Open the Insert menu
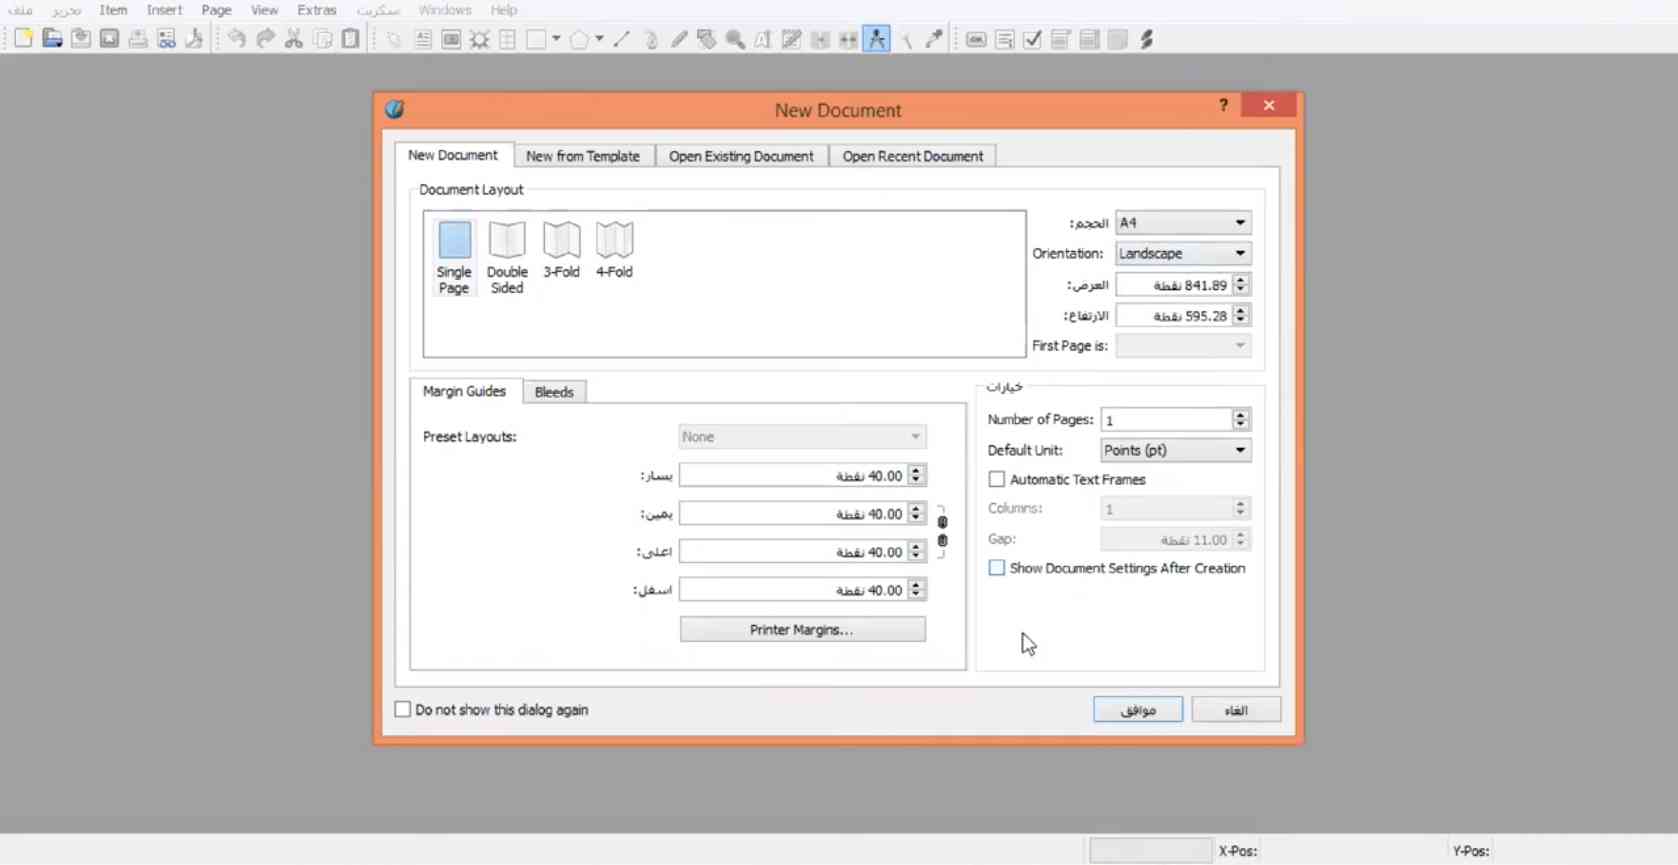The height and width of the screenshot is (865, 1678). [x=164, y=10]
